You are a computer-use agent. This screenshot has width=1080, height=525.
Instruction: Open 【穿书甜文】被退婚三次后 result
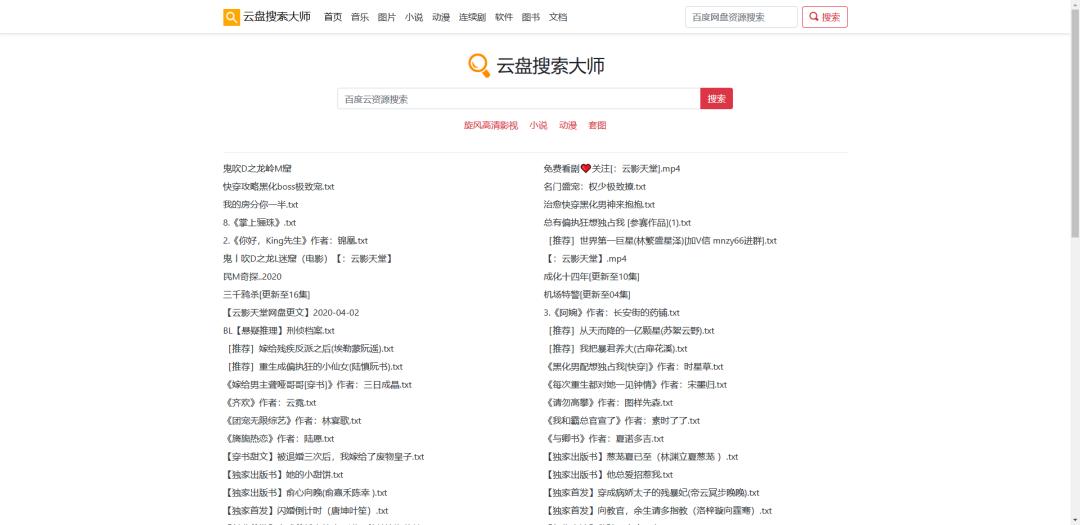pyautogui.click(x=324, y=456)
